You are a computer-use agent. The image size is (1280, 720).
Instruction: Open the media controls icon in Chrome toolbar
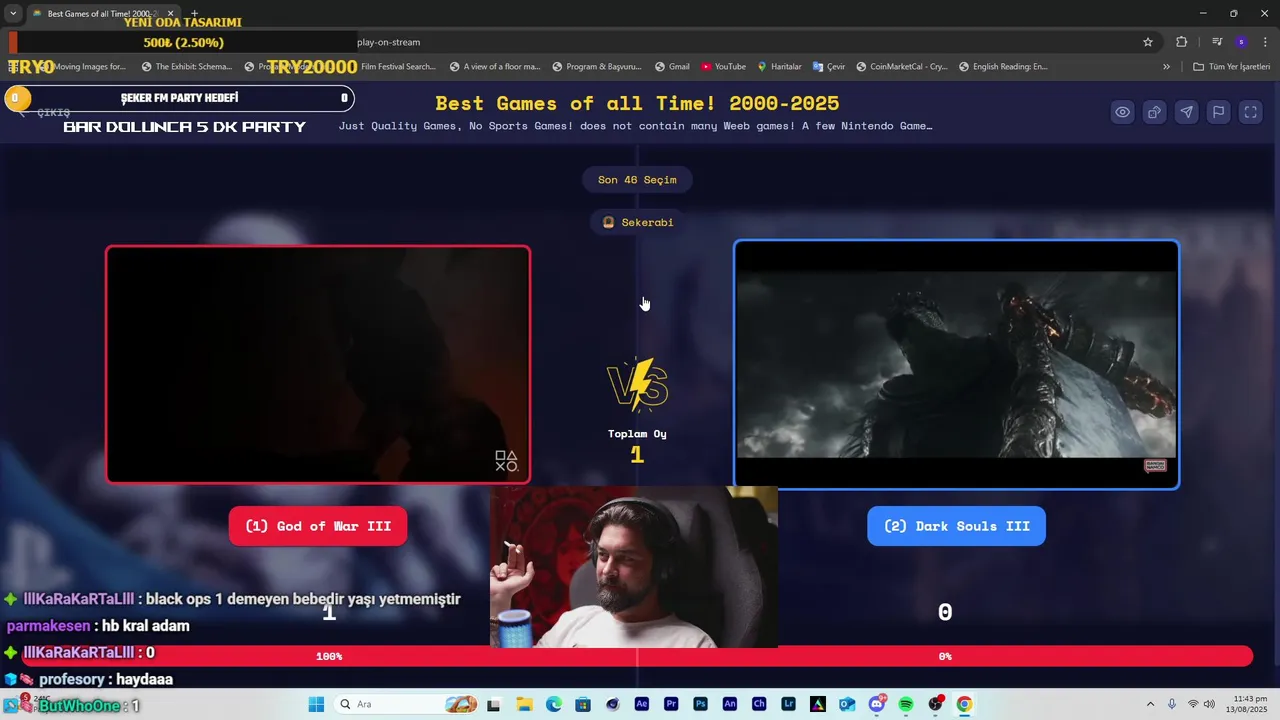click(1217, 42)
